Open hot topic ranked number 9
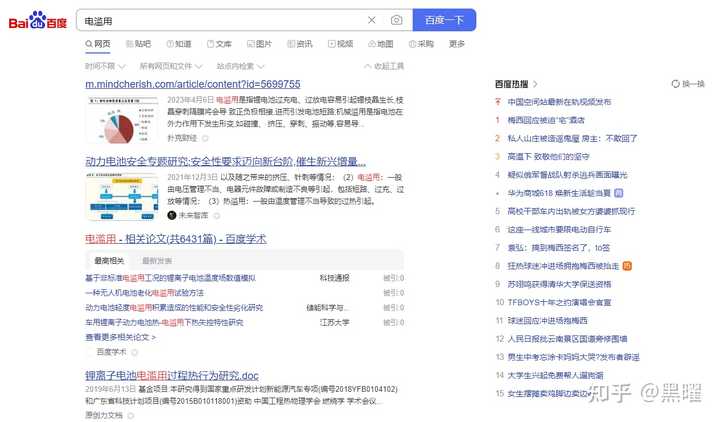Image resolution: width=720 pixels, height=422 pixels. pos(559,284)
